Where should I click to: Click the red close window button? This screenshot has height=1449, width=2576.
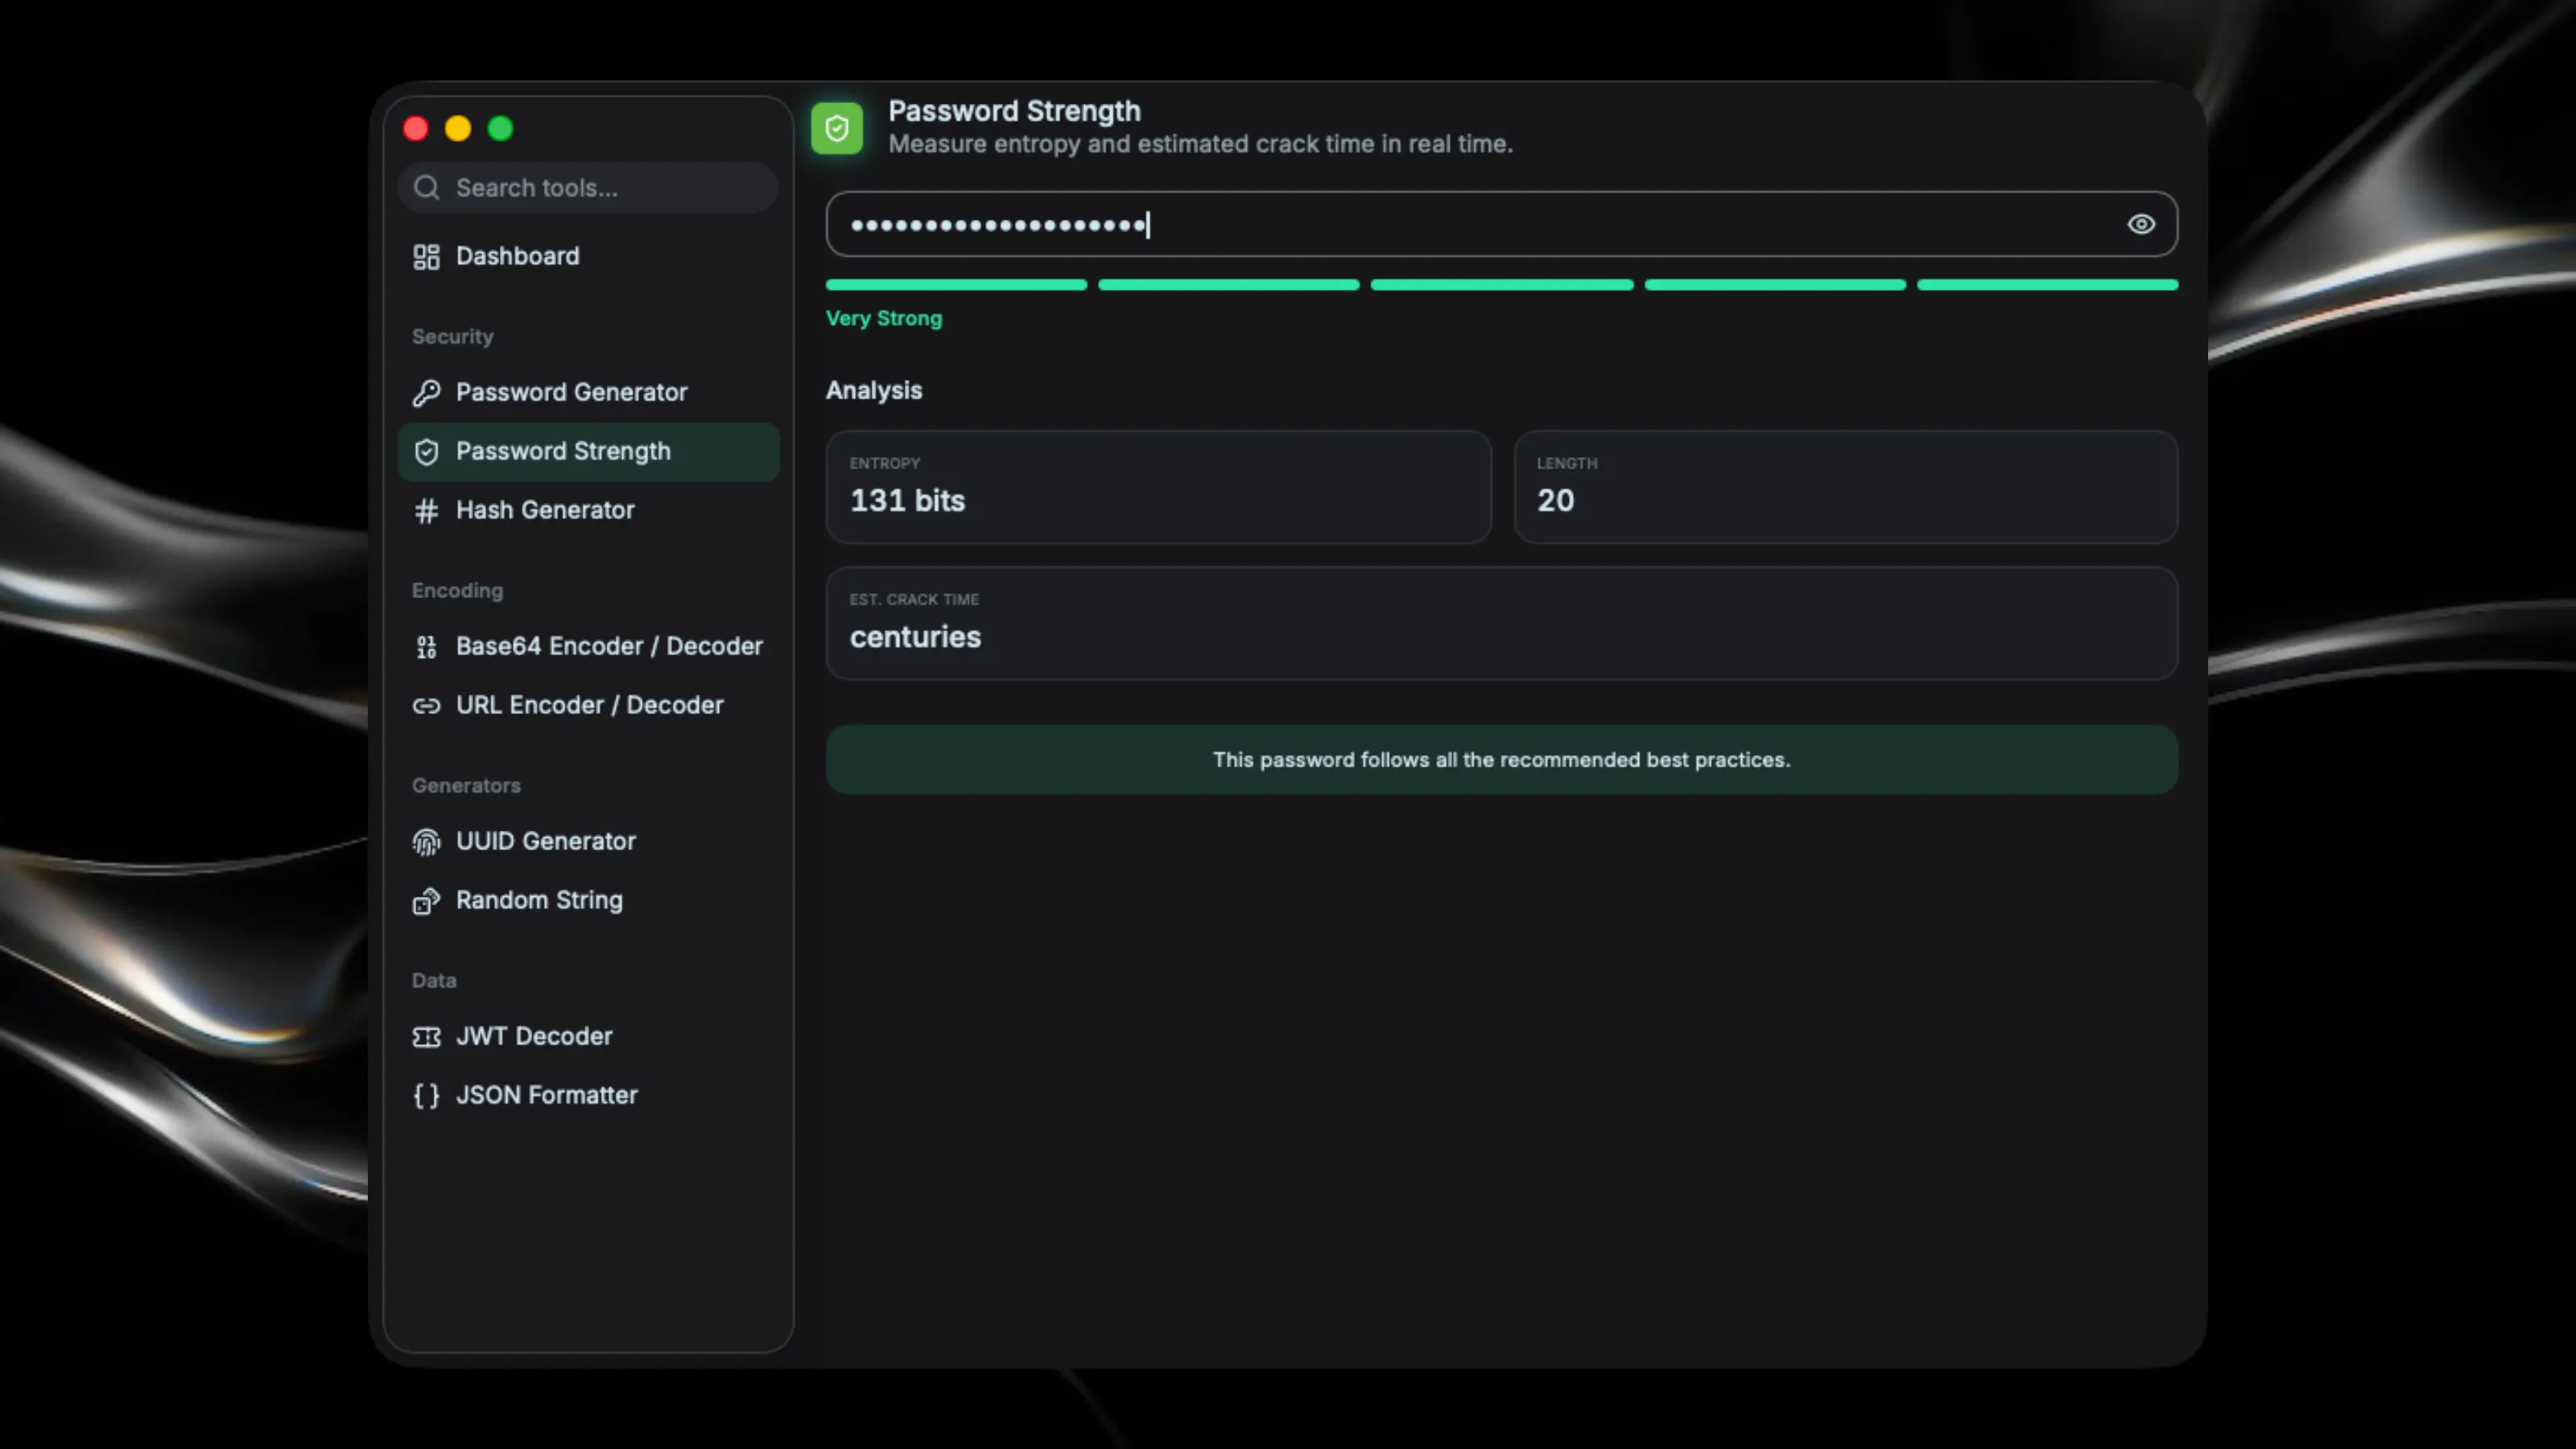click(416, 129)
